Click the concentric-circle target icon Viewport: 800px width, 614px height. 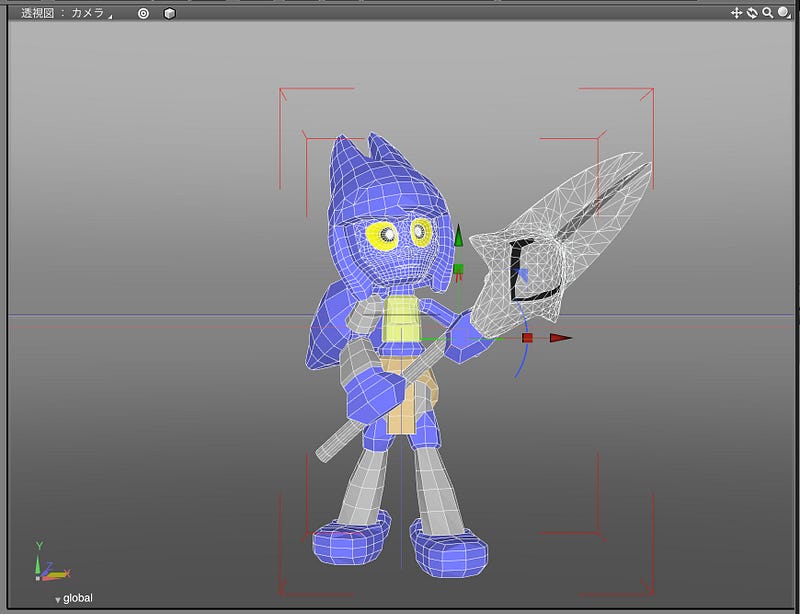click(x=143, y=14)
